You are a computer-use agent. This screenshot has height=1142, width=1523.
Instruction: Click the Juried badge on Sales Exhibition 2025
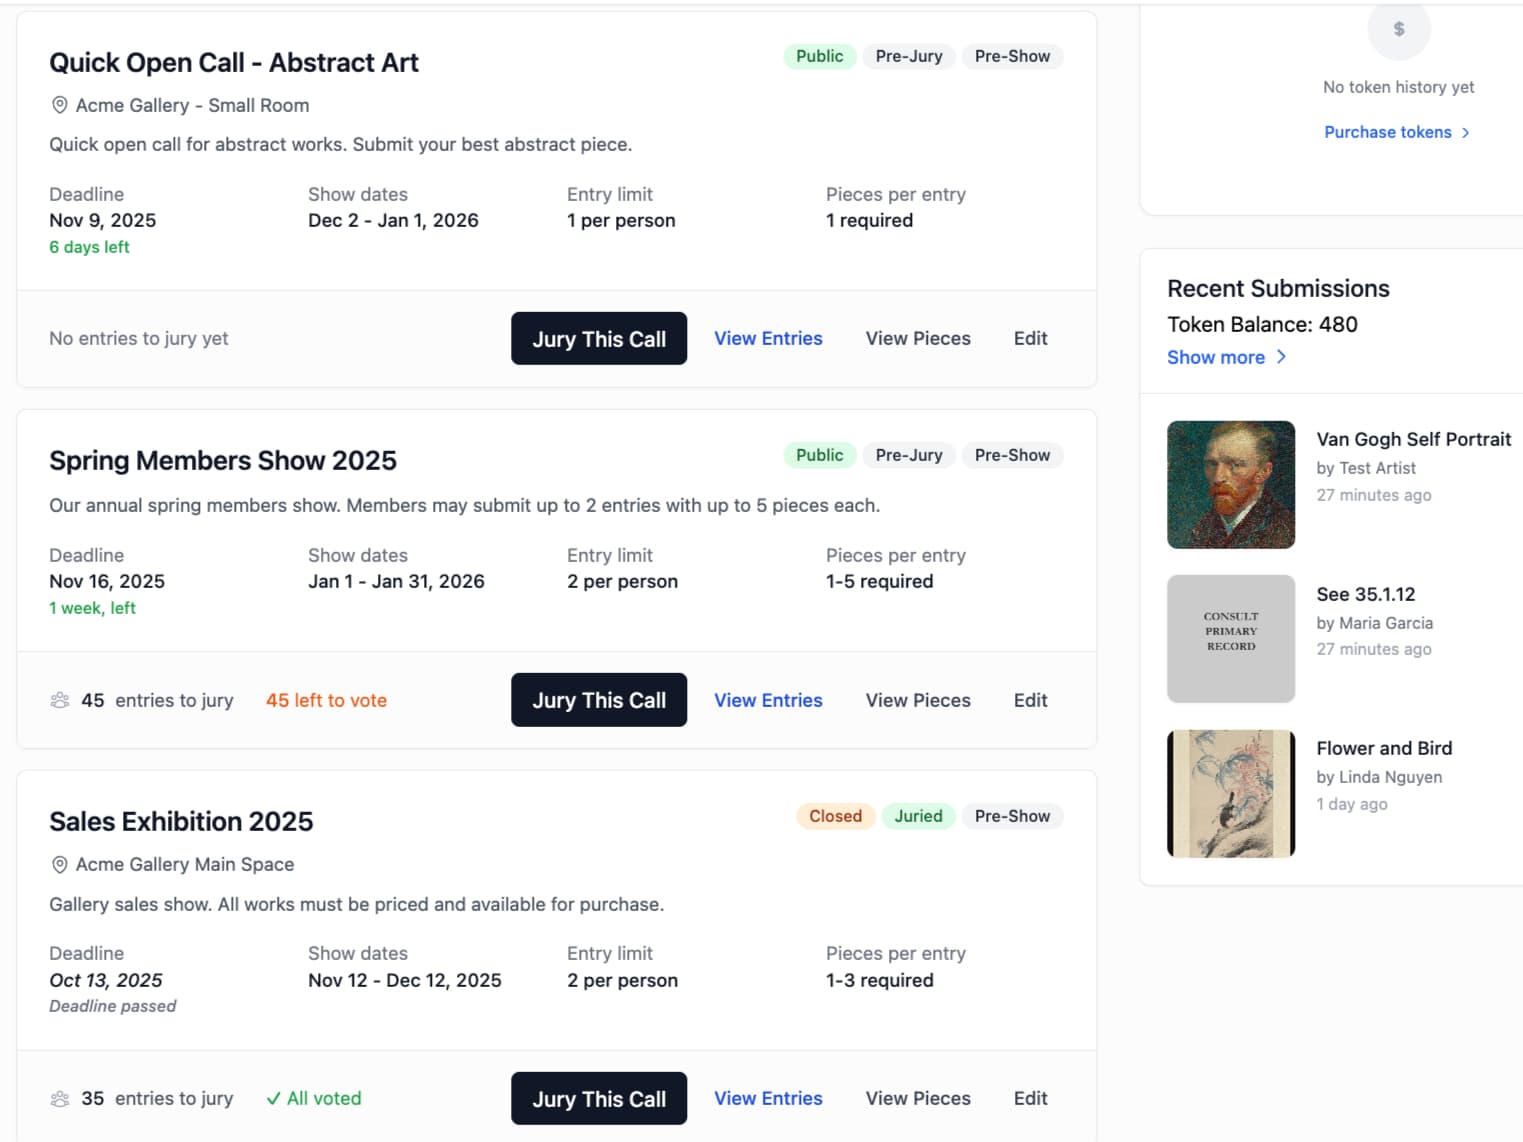pyautogui.click(x=918, y=816)
